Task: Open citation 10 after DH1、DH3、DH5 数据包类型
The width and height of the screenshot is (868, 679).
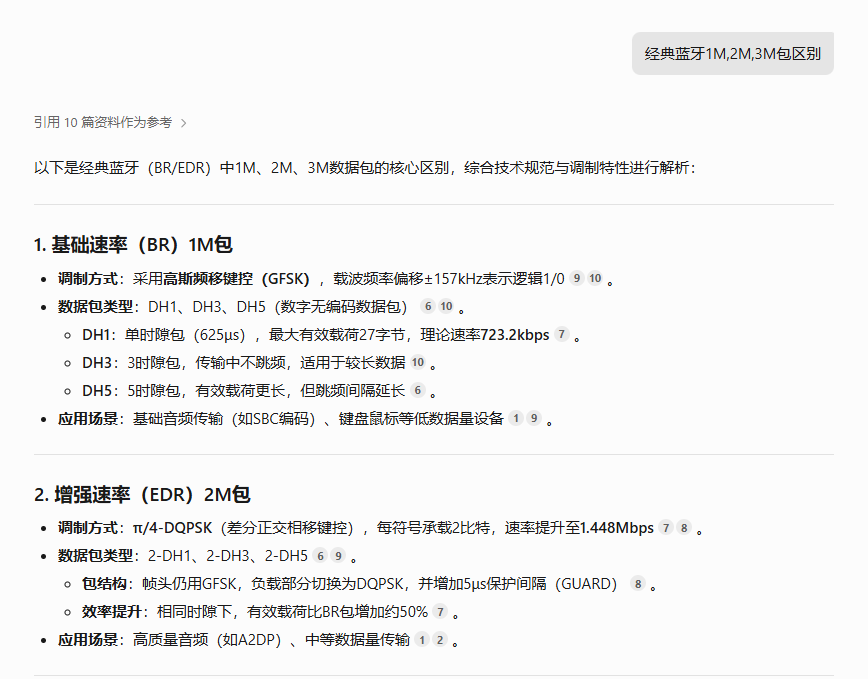Action: click(x=446, y=307)
